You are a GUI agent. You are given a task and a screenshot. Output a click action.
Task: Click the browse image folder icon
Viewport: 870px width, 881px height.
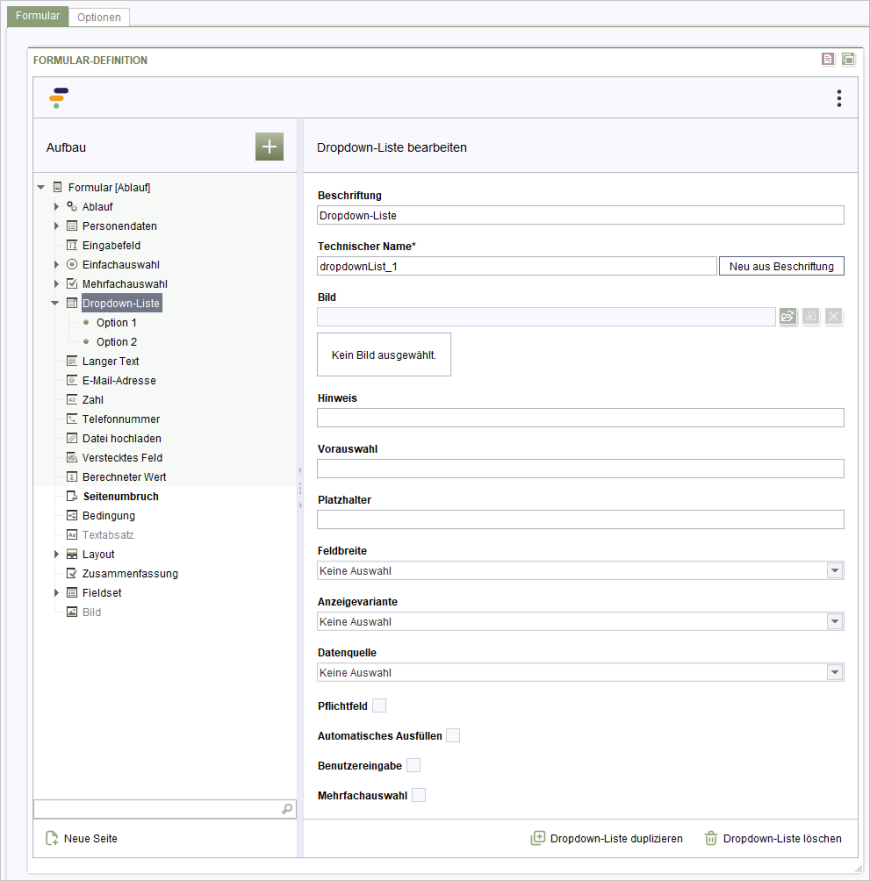(787, 316)
